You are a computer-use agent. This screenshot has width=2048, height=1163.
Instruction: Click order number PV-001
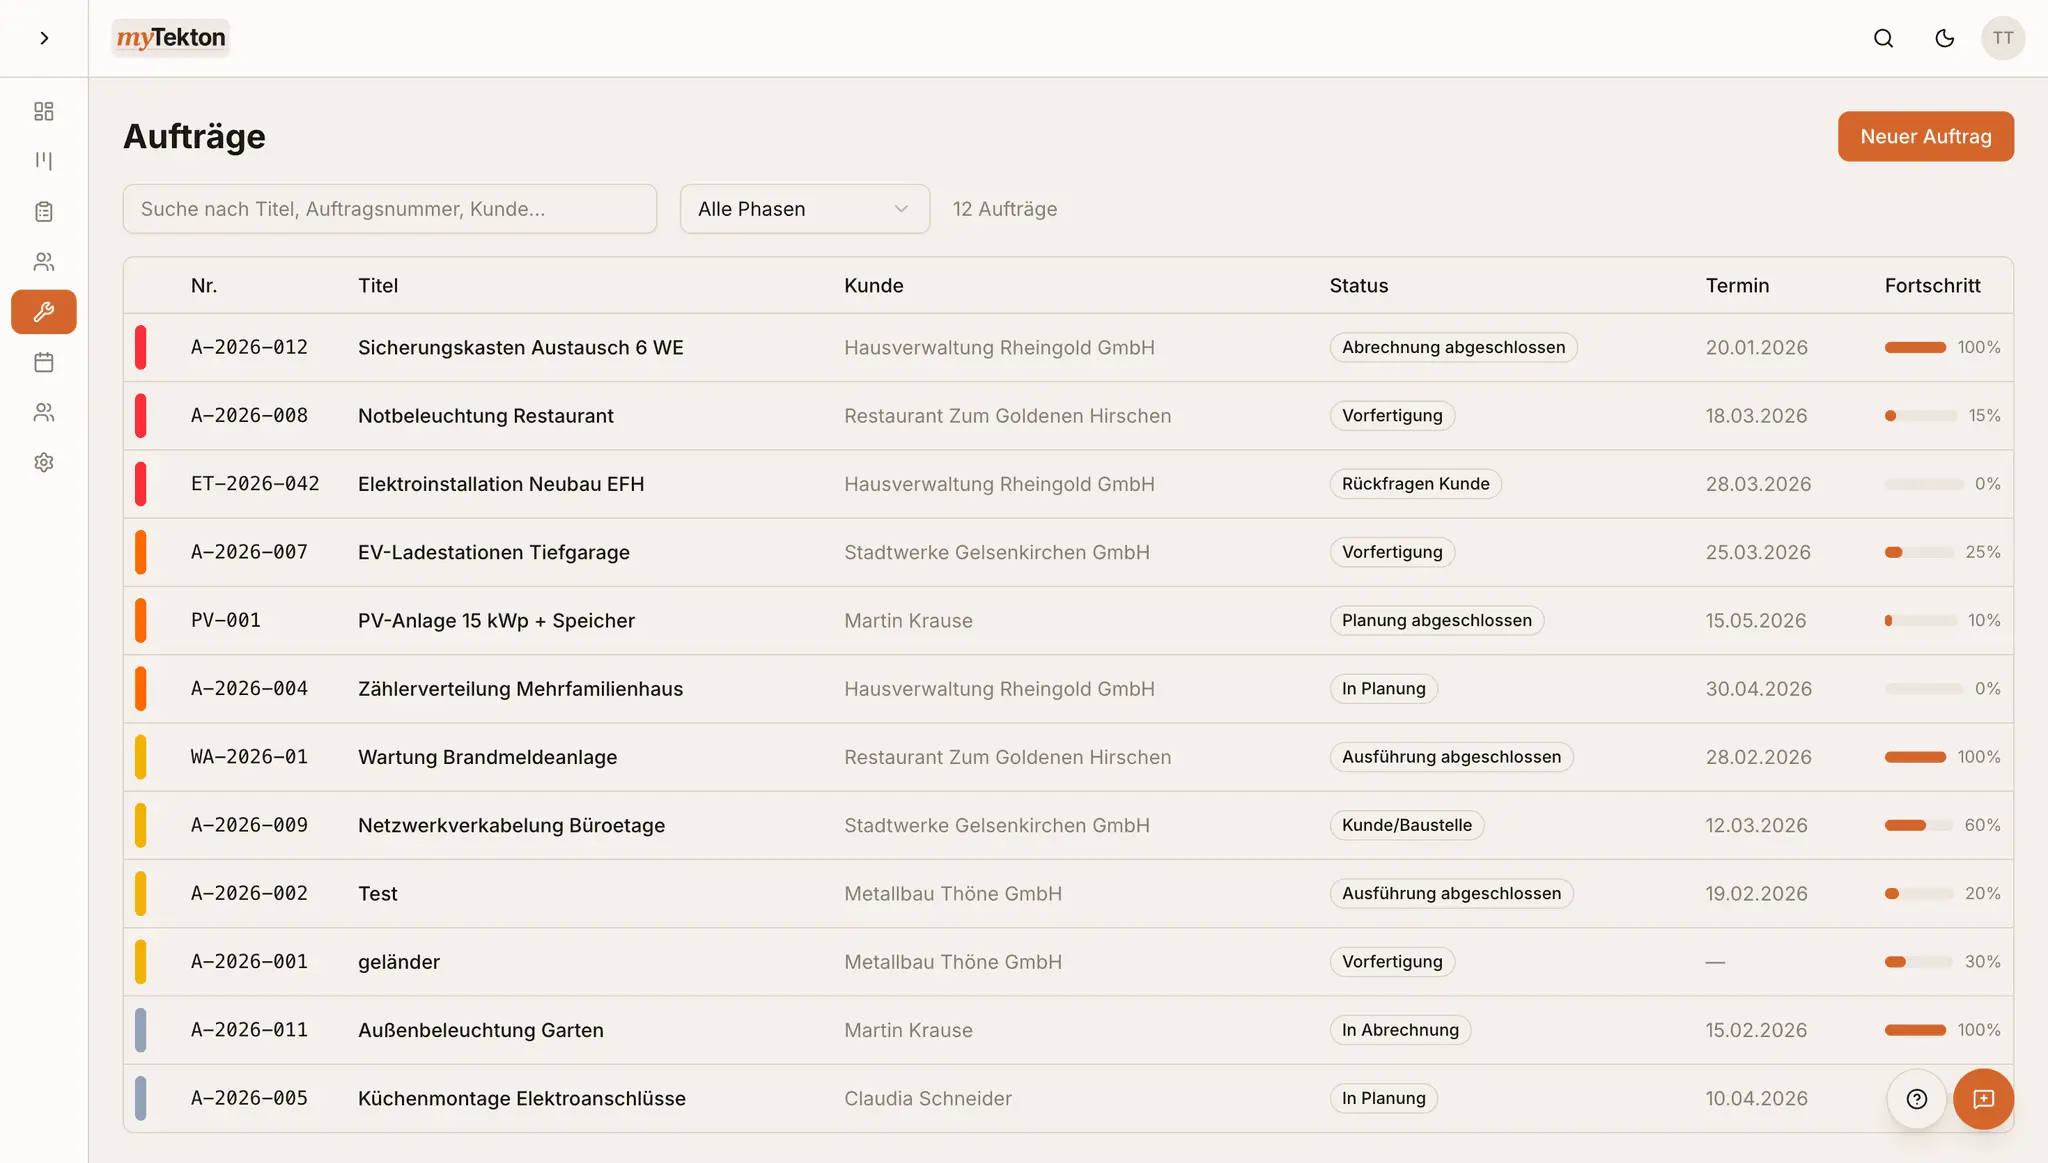[x=226, y=620]
